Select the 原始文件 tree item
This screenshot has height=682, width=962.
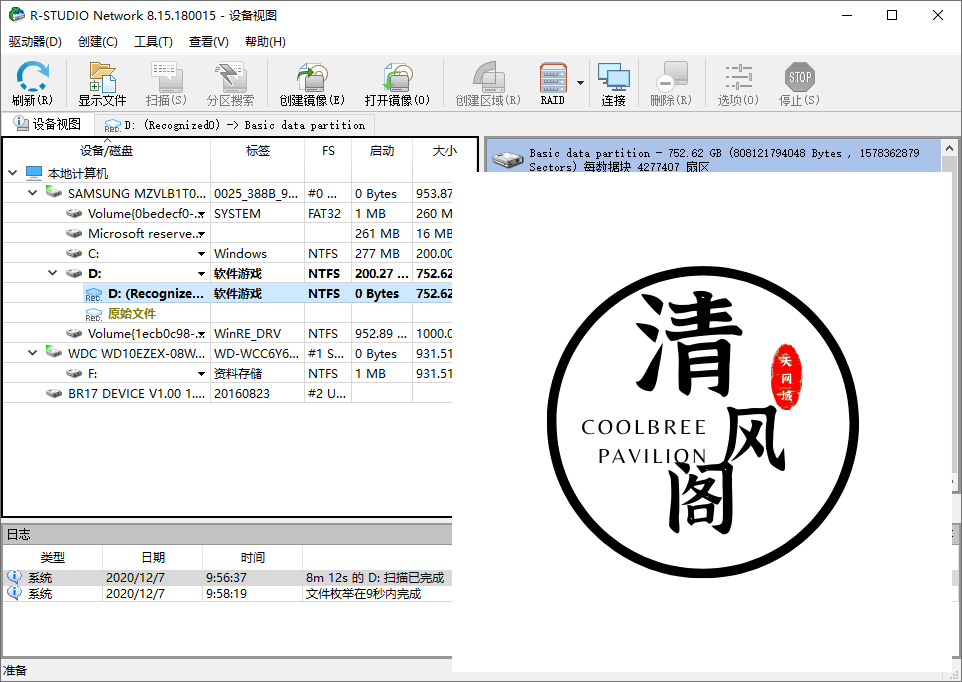tap(131, 313)
